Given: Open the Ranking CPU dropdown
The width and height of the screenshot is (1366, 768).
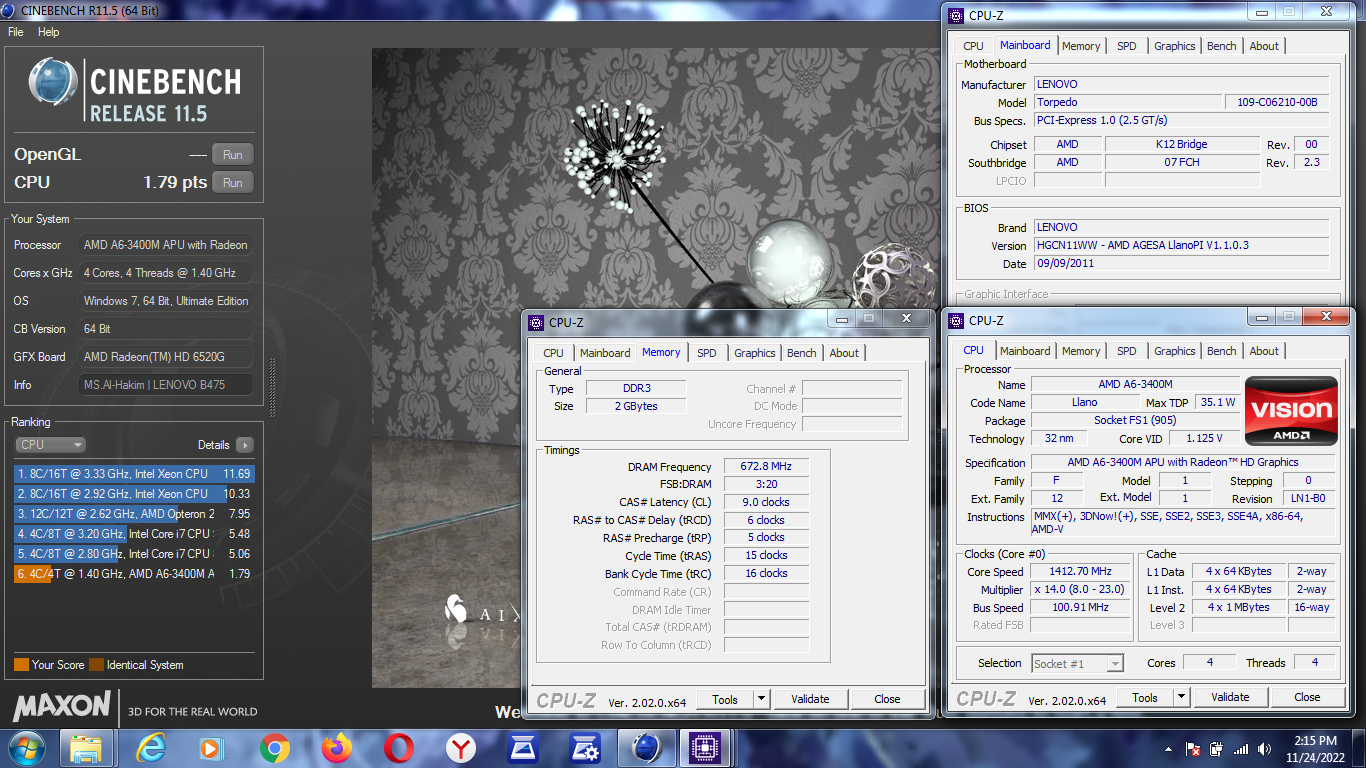Looking at the screenshot, I should pos(50,445).
